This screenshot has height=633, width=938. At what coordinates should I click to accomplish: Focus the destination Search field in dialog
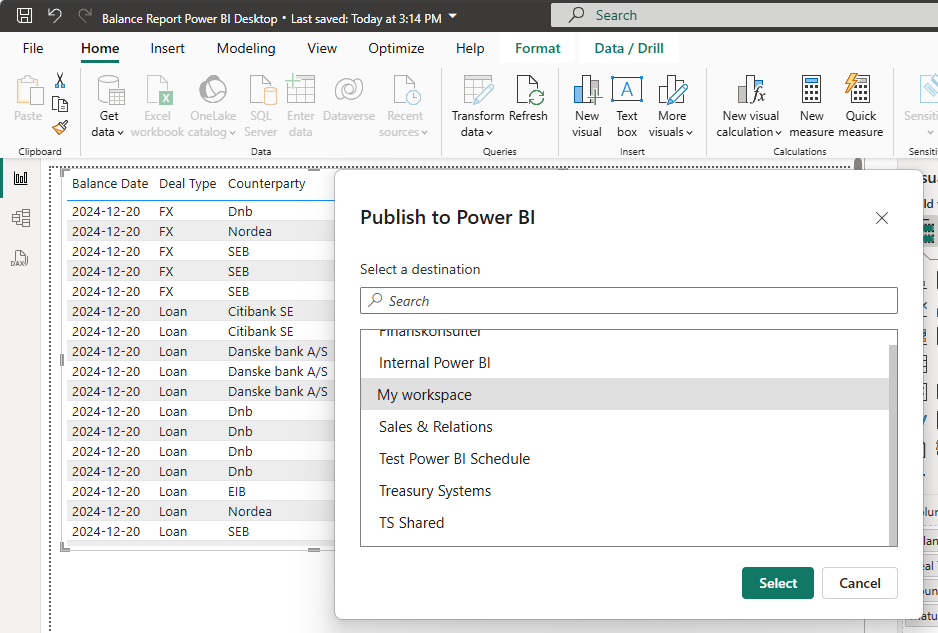tap(629, 300)
